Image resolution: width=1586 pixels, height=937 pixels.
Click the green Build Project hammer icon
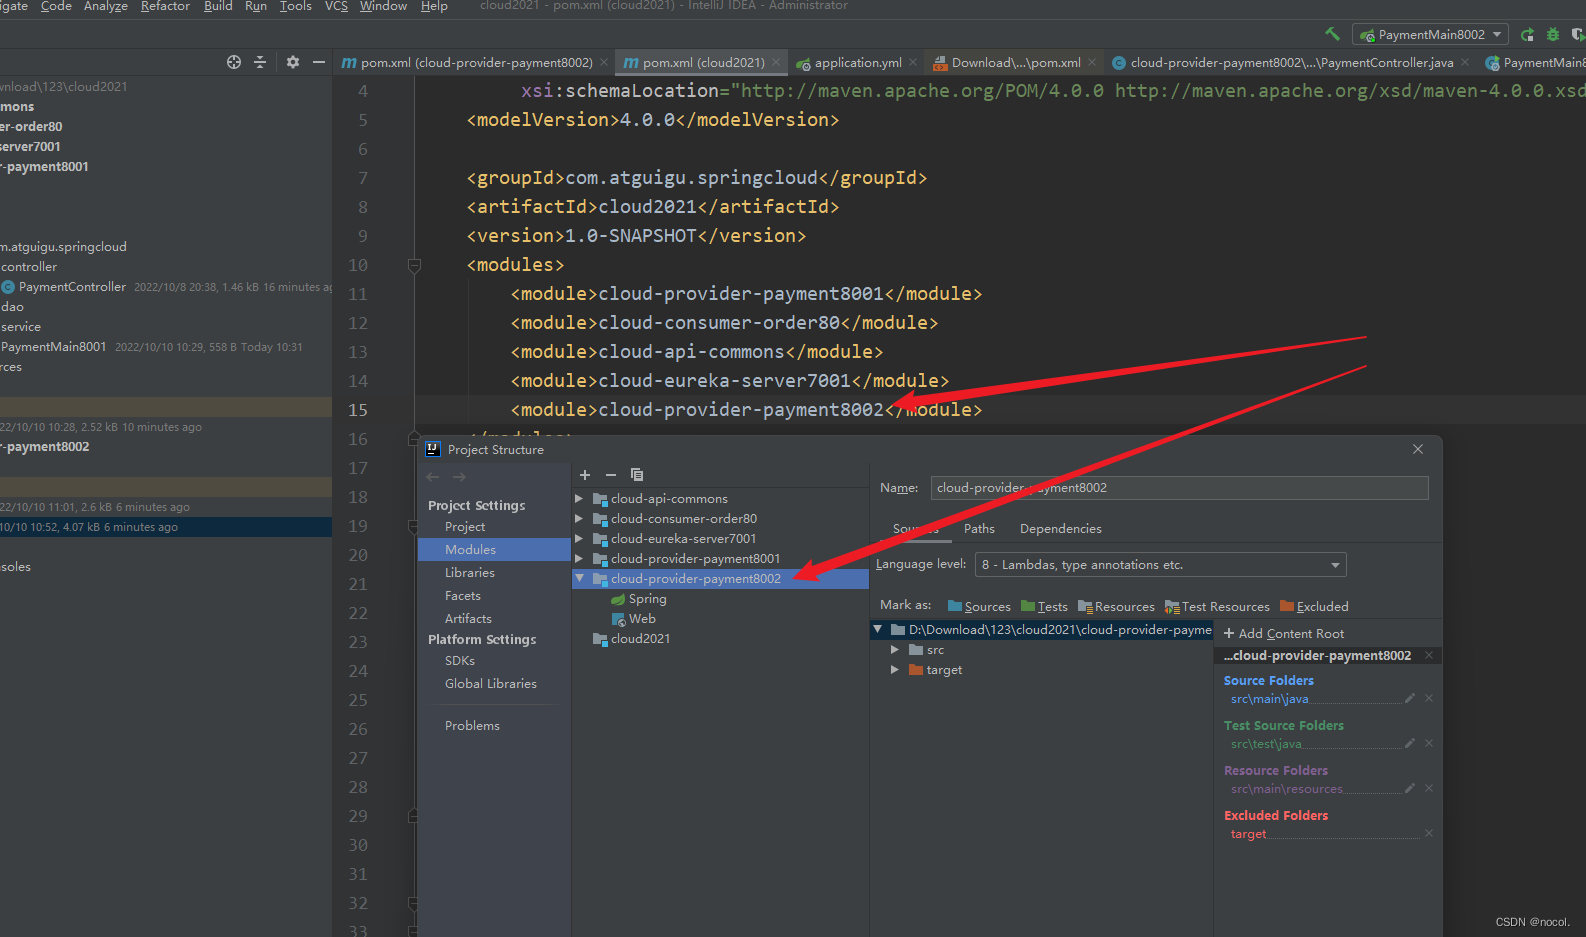[1332, 34]
